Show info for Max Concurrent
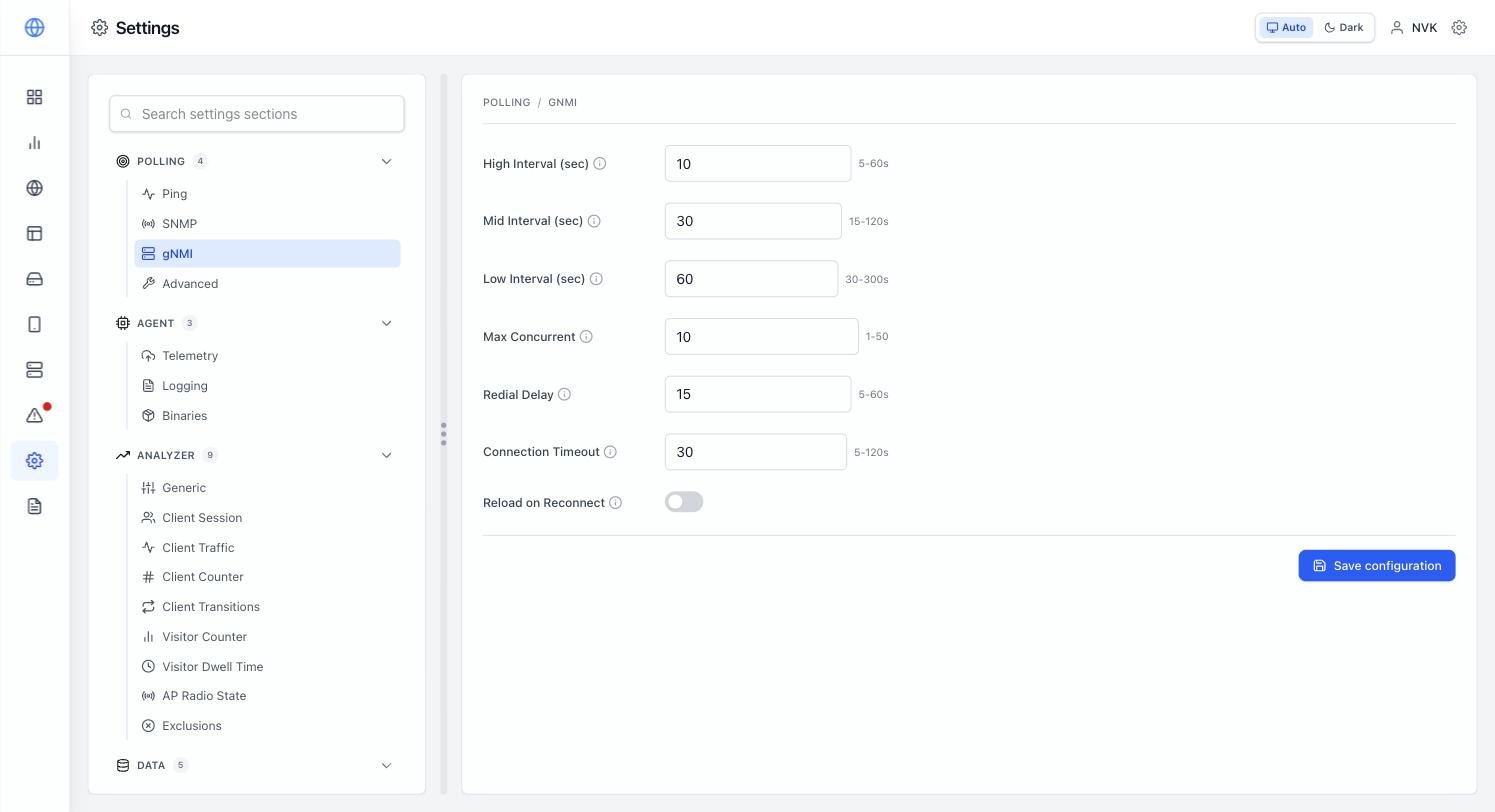Screen dimensions: 1495x812 (x=586, y=337)
